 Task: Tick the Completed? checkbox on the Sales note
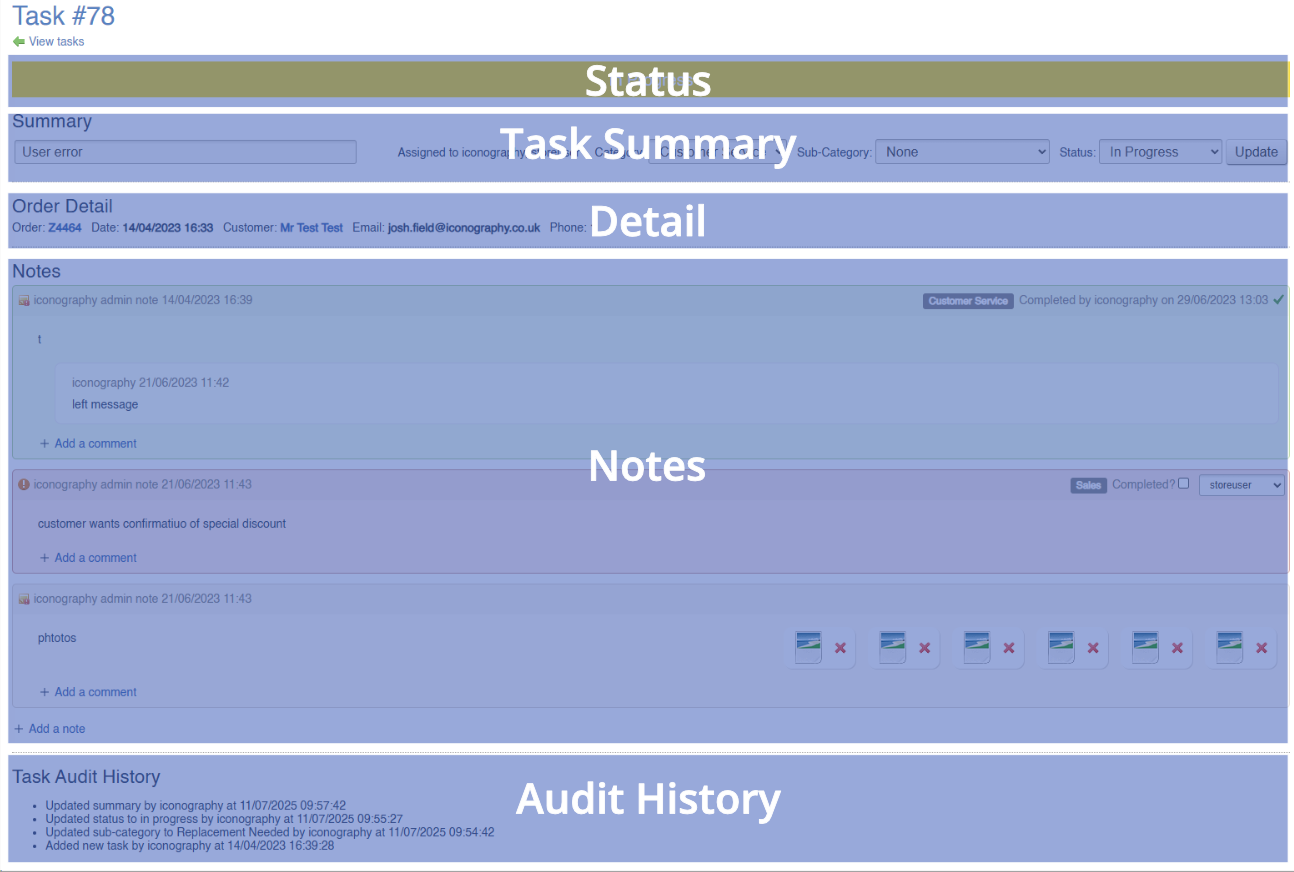(1184, 484)
